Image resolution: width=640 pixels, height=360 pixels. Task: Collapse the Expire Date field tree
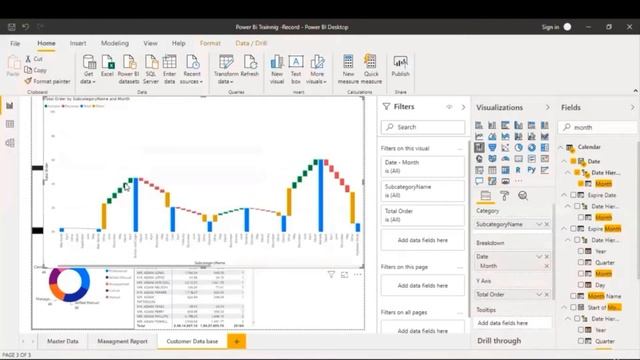564,195
